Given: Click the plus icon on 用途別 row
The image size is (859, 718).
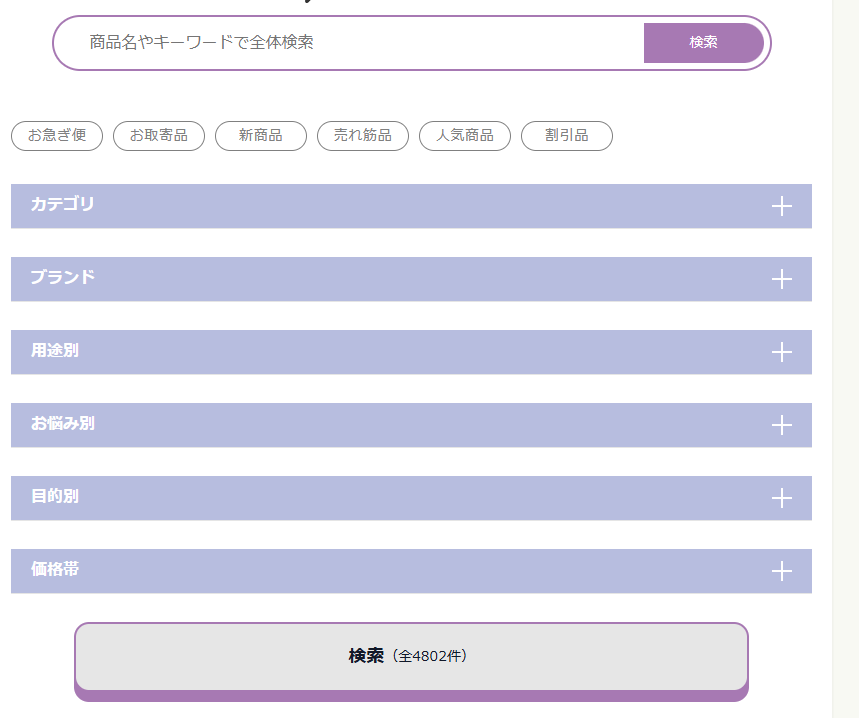Looking at the screenshot, I should point(782,352).
